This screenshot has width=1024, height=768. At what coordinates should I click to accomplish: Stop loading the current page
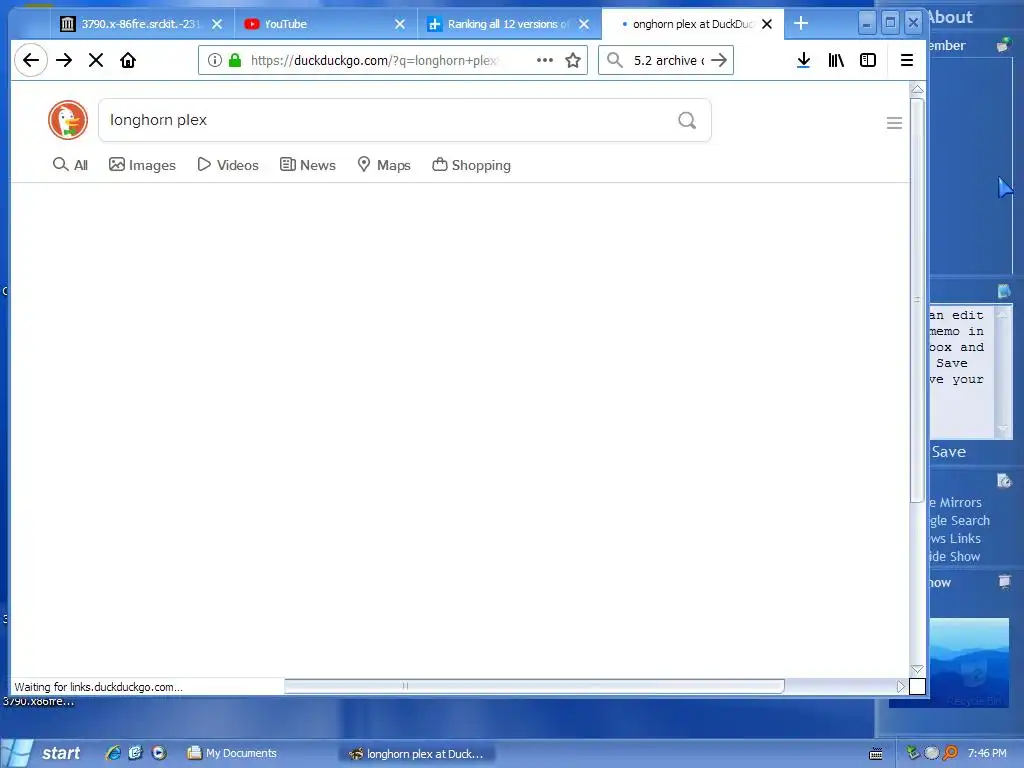(x=95, y=60)
